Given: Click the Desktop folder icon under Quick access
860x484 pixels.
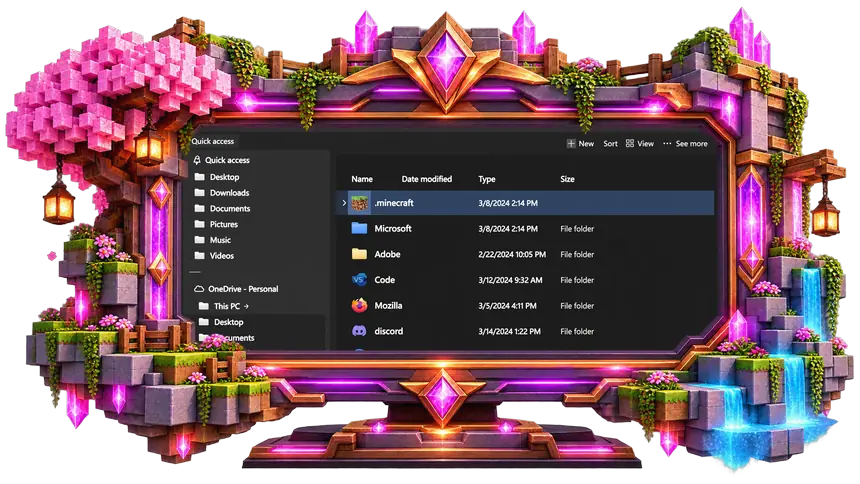Looking at the screenshot, I should (x=200, y=177).
